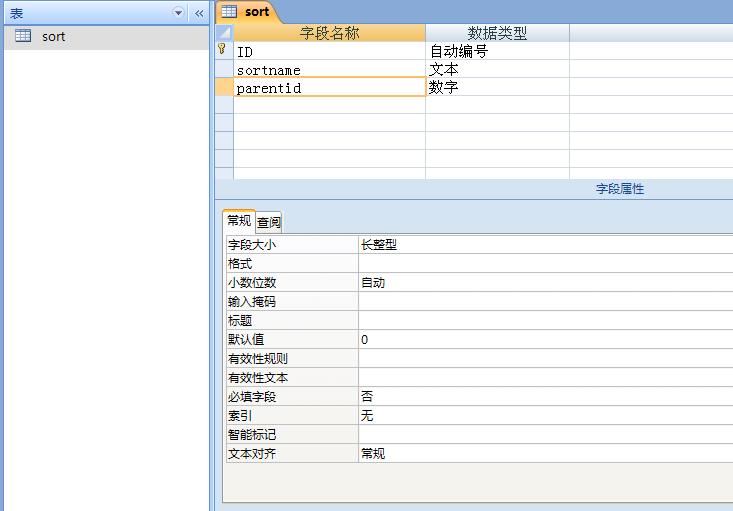This screenshot has width=733, height=511.
Task: Click the 标题 property field
Action: click(x=546, y=321)
